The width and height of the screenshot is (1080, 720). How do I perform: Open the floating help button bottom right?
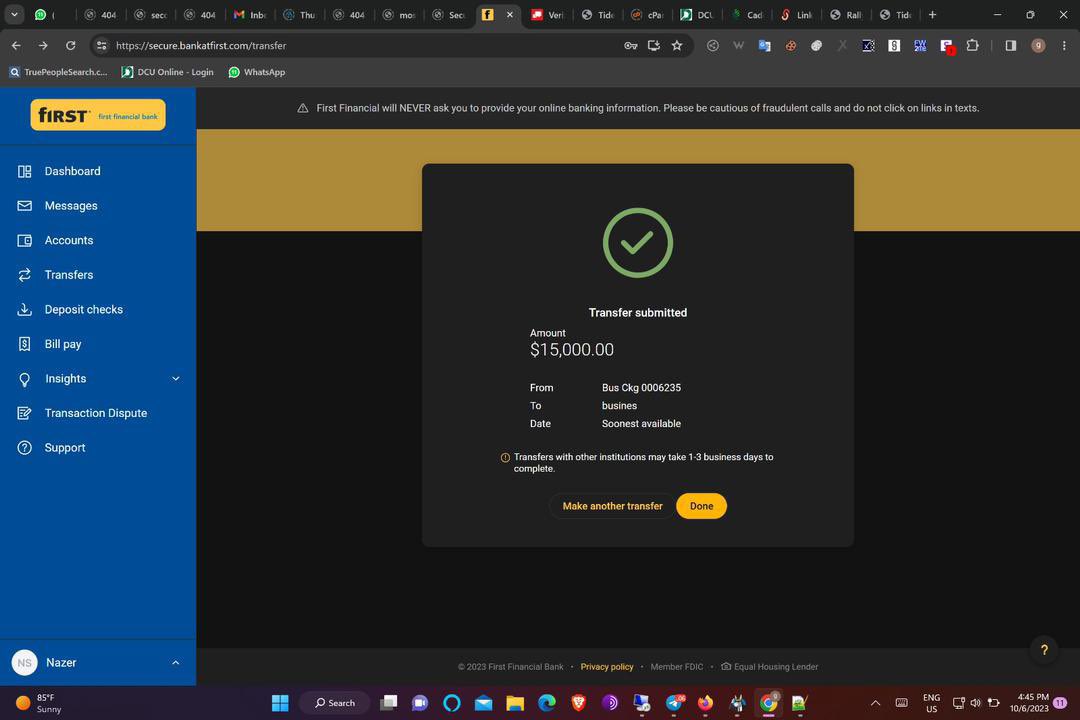click(x=1043, y=650)
